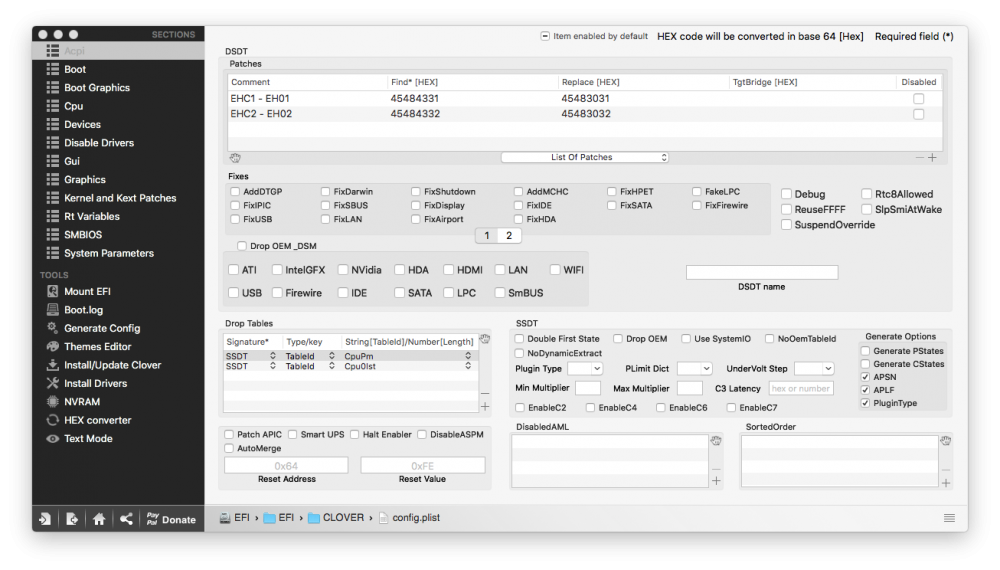Click the share icon in bottom toolbar
This screenshot has height=570, width=1000.
pos(126,519)
